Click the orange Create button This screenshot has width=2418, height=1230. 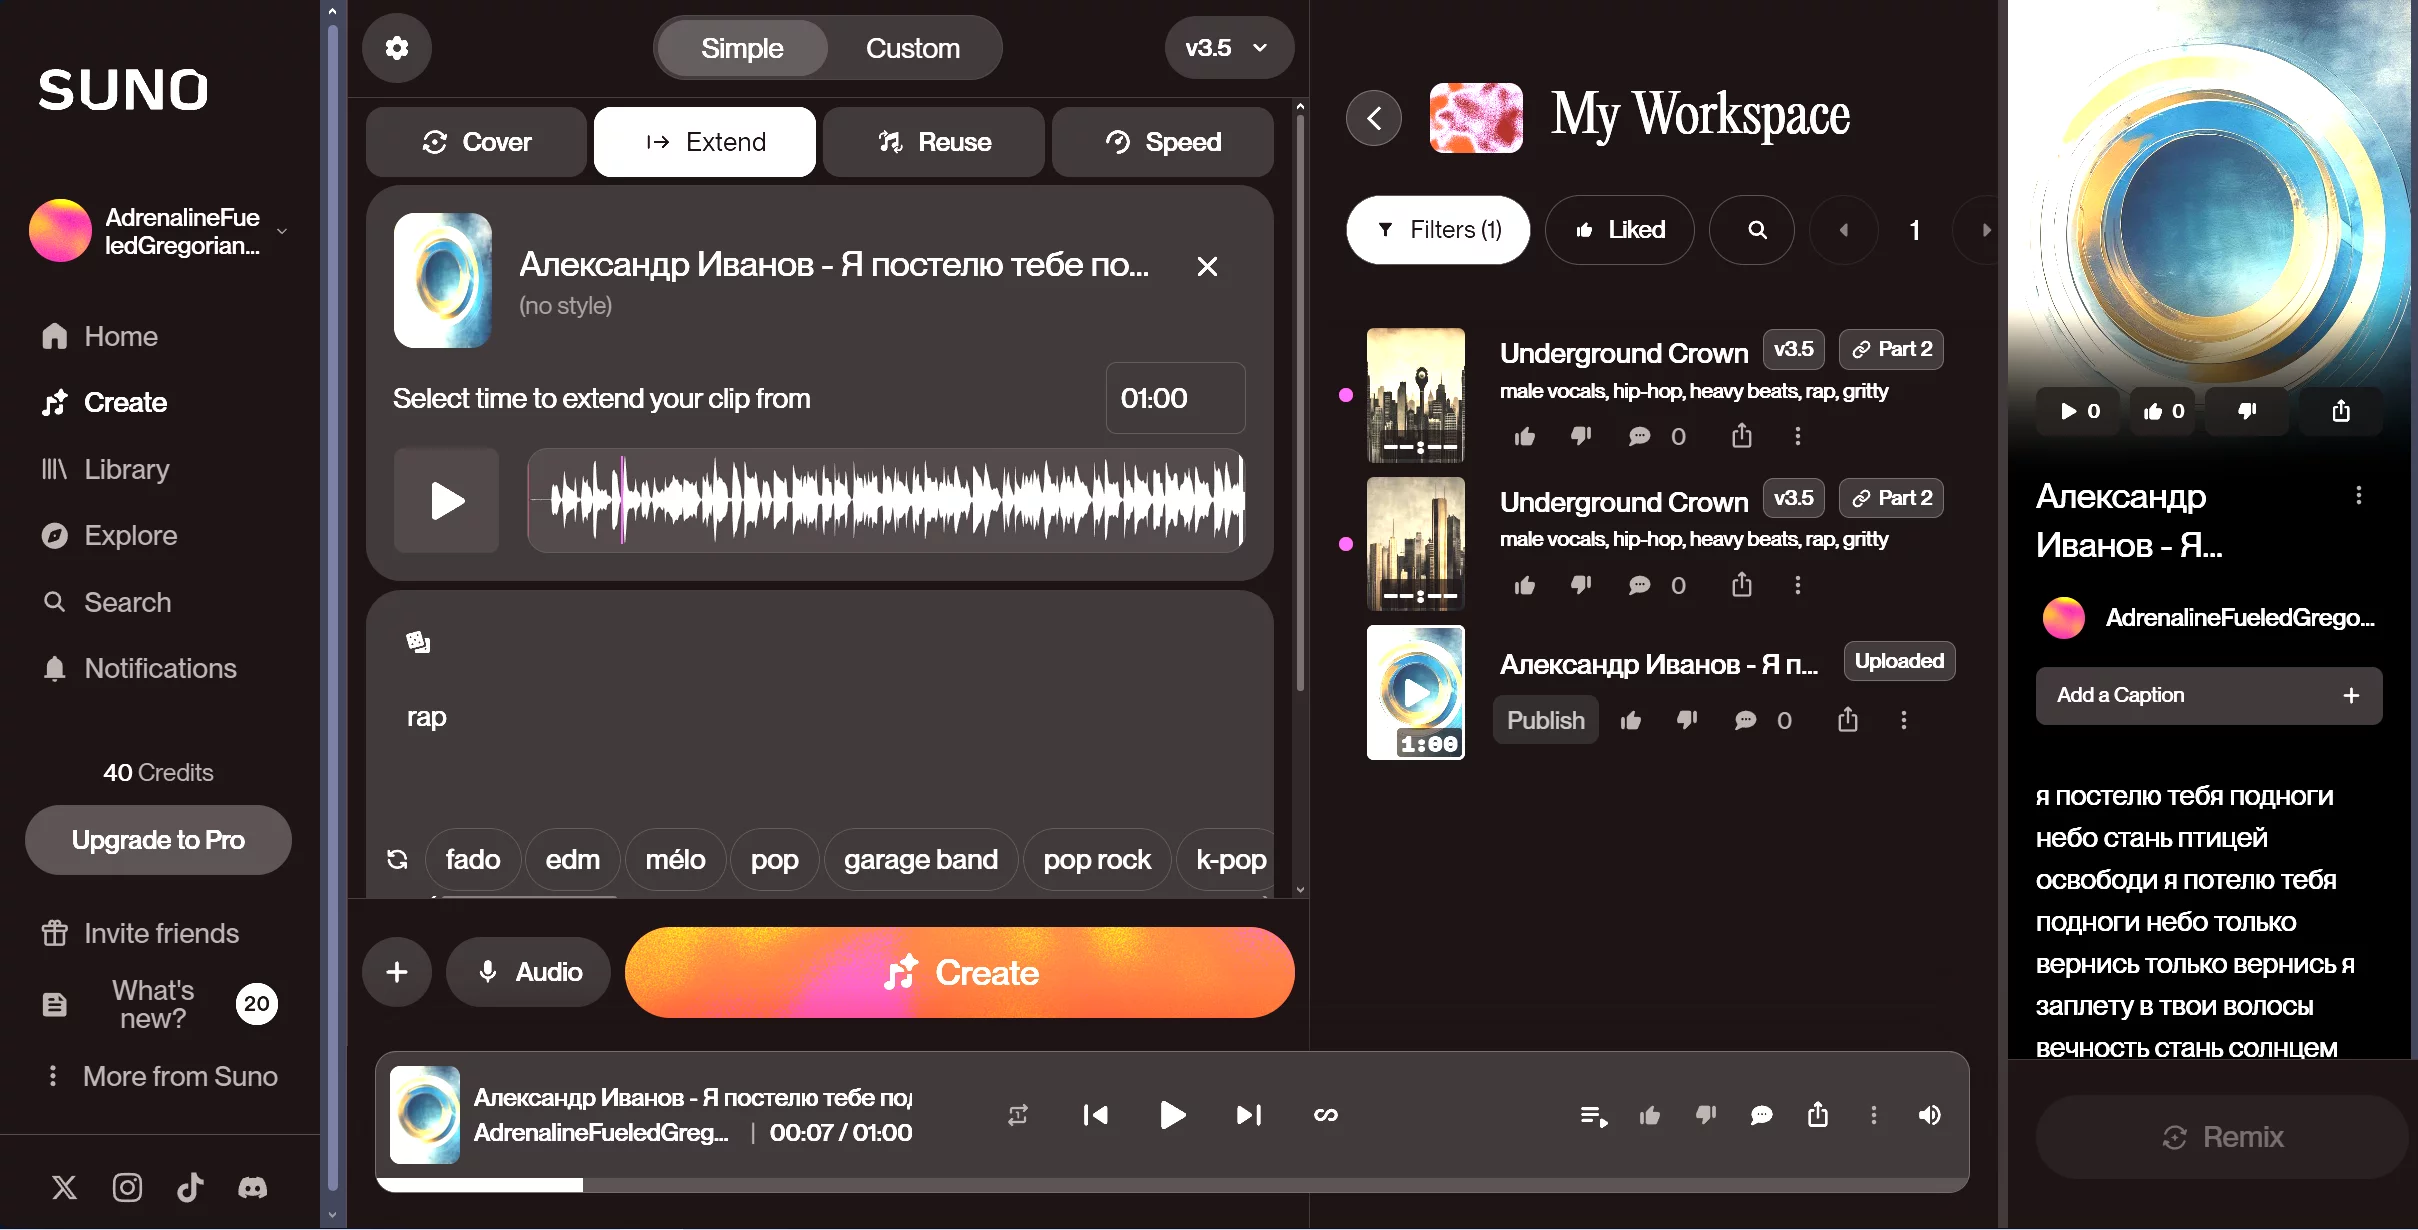coord(960,972)
